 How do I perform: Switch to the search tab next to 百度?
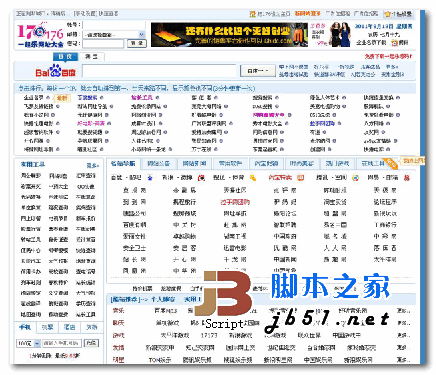point(91,57)
